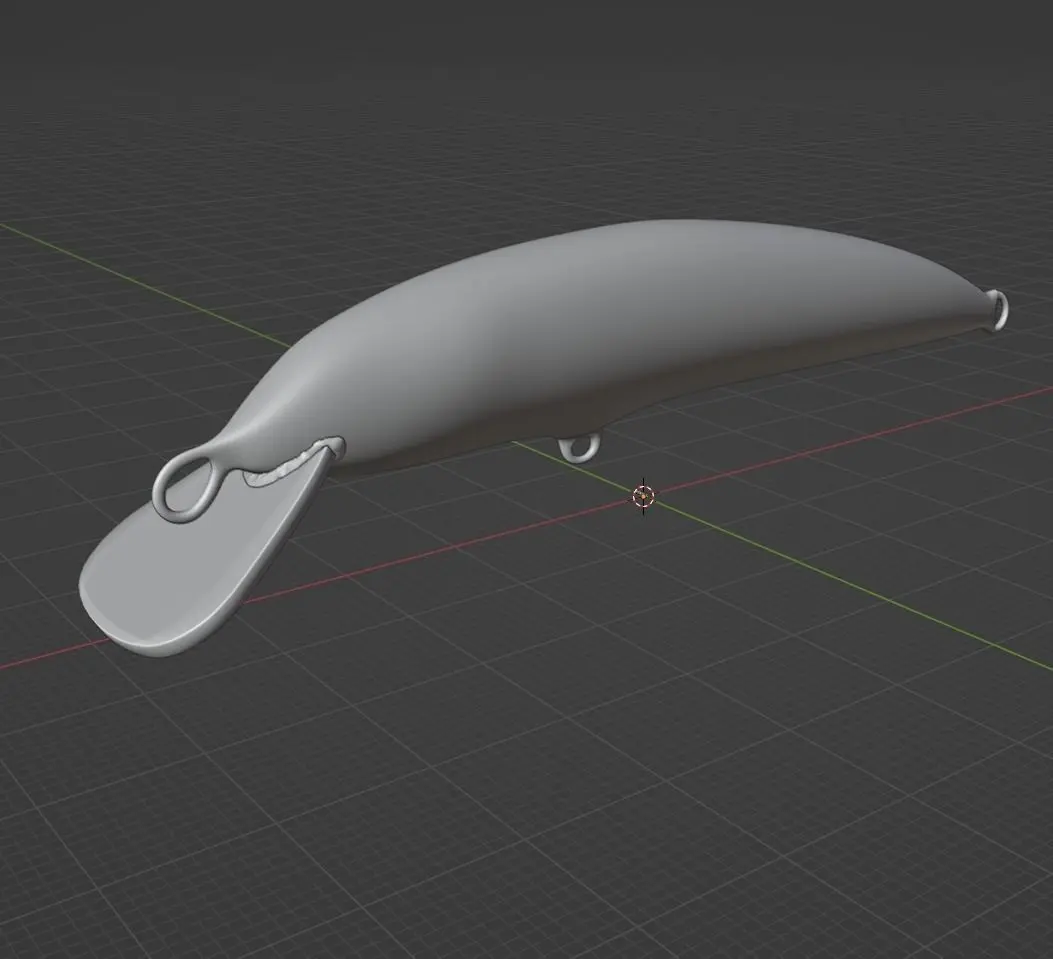Click the 3D cursor crosshair
Image resolution: width=1053 pixels, height=959 pixels.
643,496
